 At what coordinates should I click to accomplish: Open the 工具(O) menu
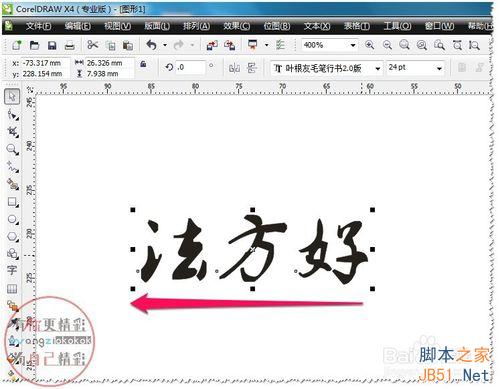coord(397,26)
